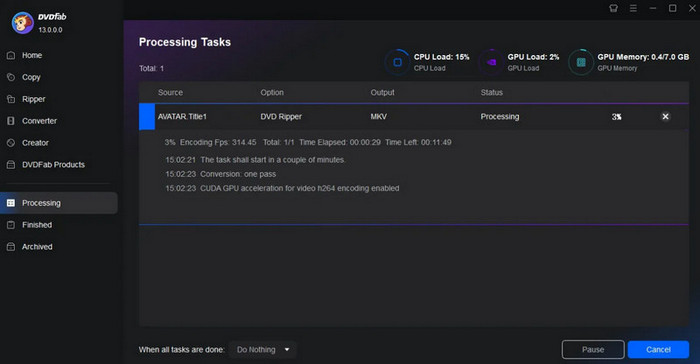Image resolution: width=700 pixels, height=364 pixels.
Task: Click the blue progress bar on AVATAR row
Action: [x=147, y=117]
